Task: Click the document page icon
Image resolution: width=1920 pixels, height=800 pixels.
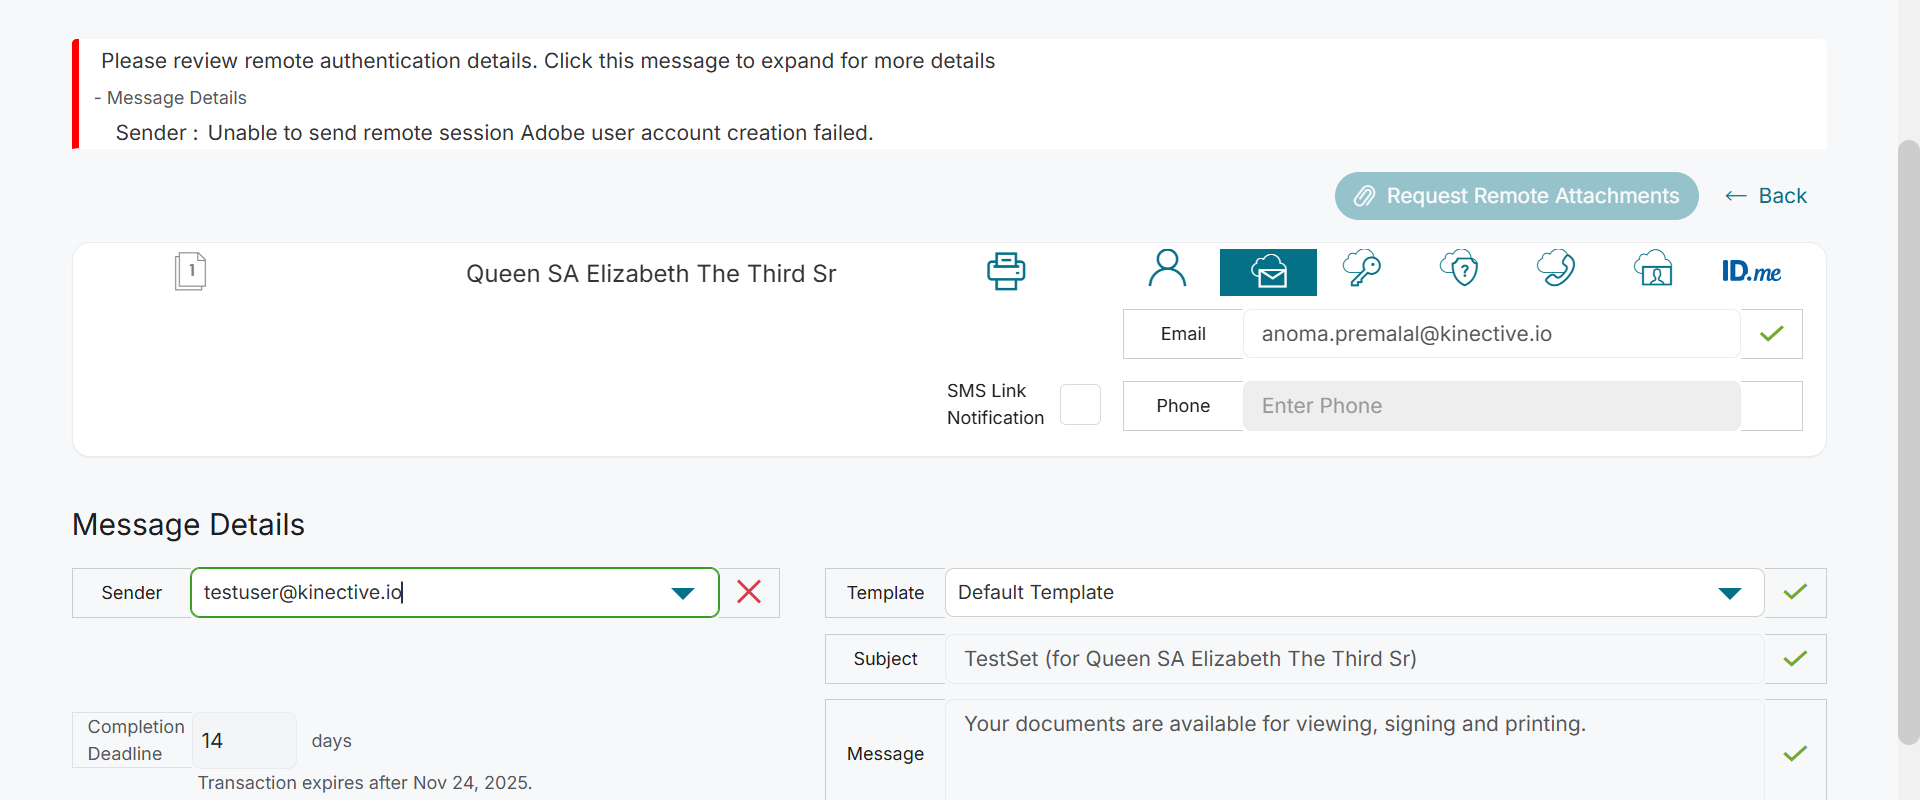Action: coord(190,271)
